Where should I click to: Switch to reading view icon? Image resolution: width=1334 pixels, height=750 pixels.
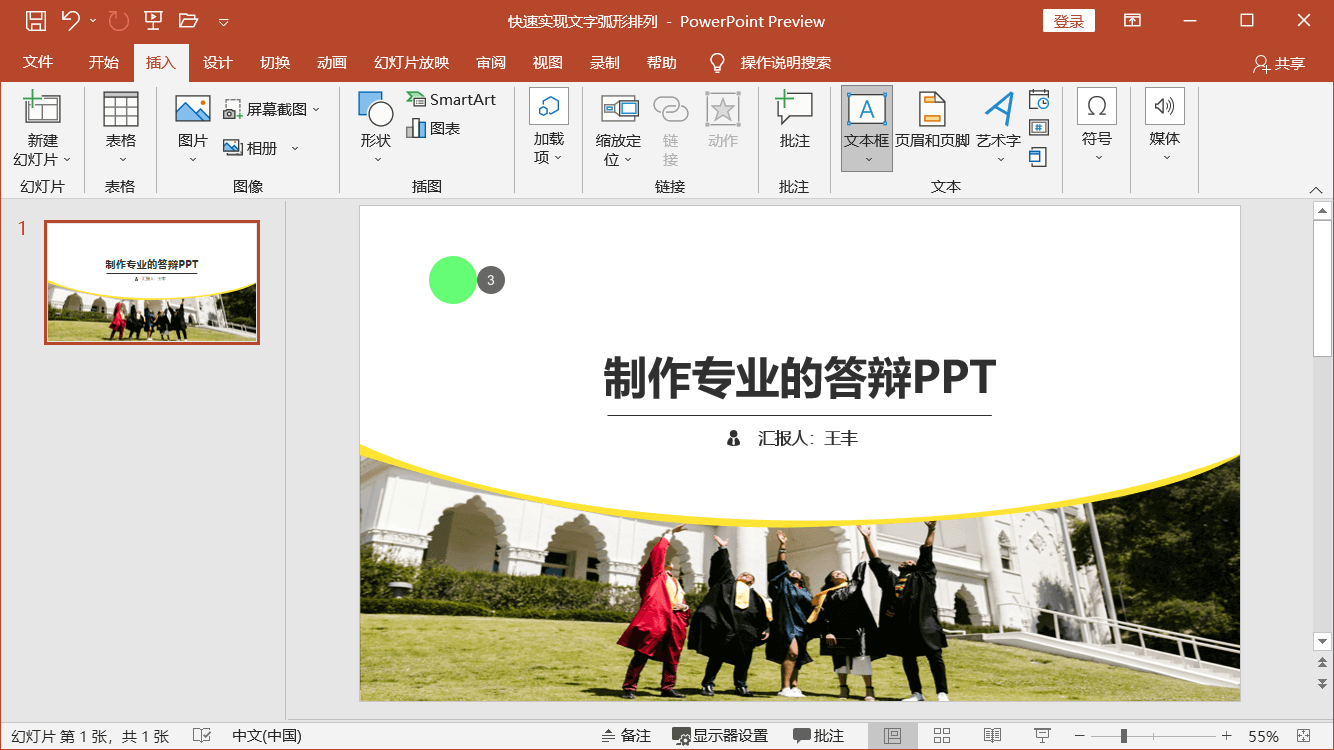coord(992,736)
